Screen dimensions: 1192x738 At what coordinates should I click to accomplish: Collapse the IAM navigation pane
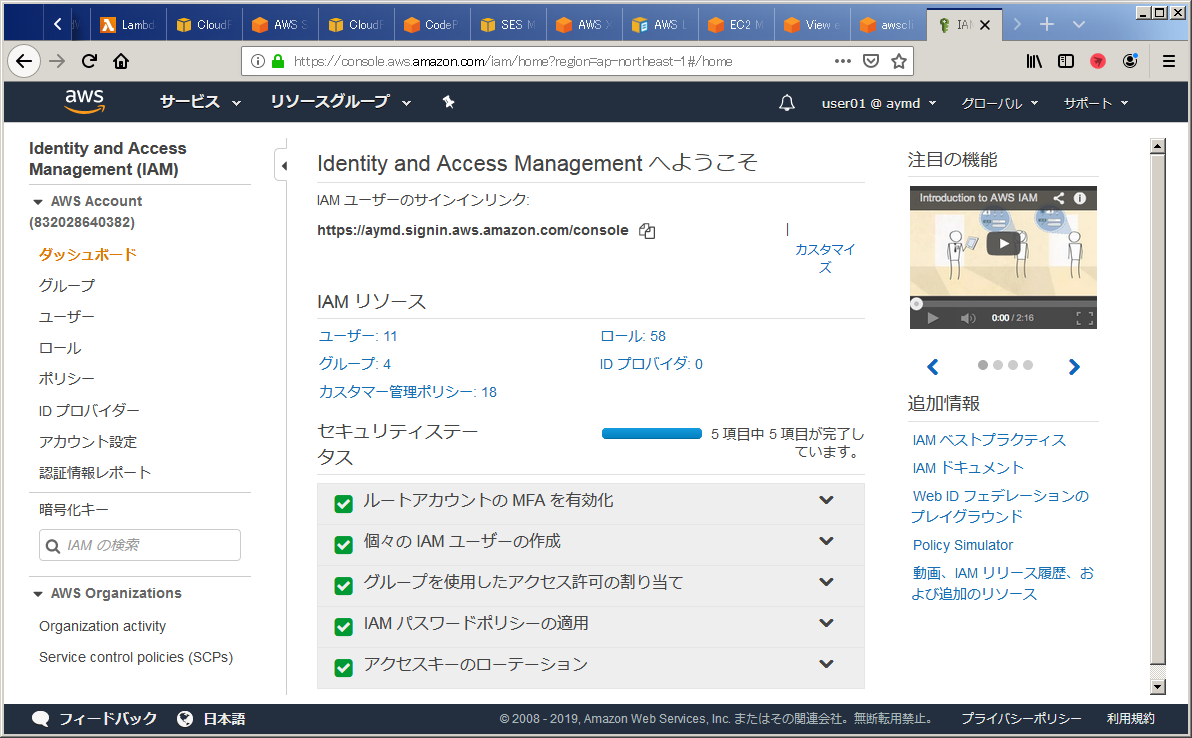(x=283, y=165)
